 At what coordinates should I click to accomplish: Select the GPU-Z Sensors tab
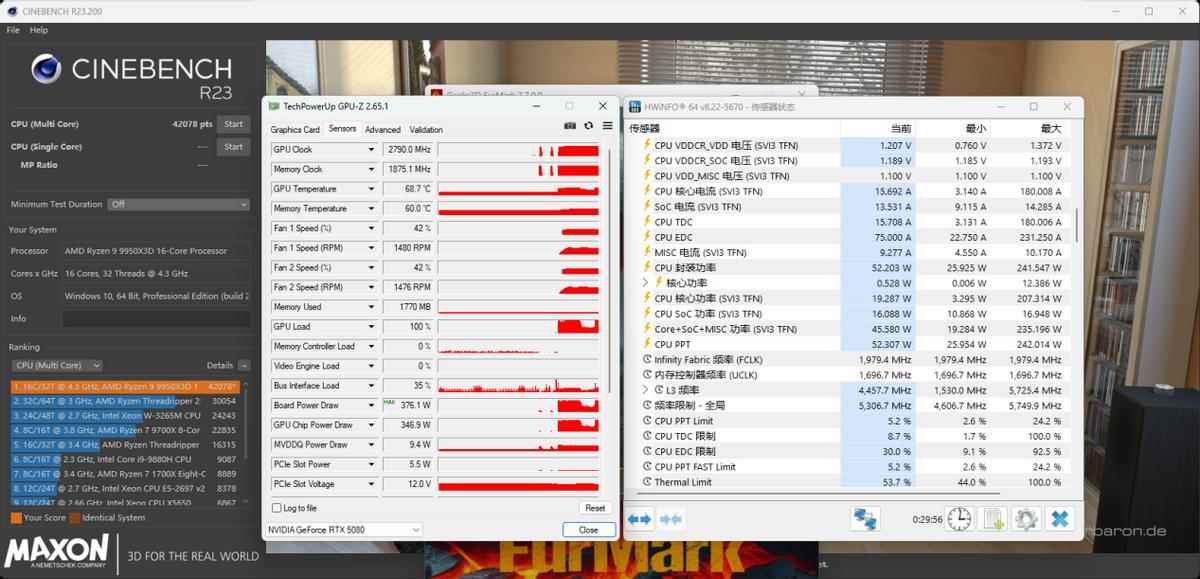pos(342,129)
